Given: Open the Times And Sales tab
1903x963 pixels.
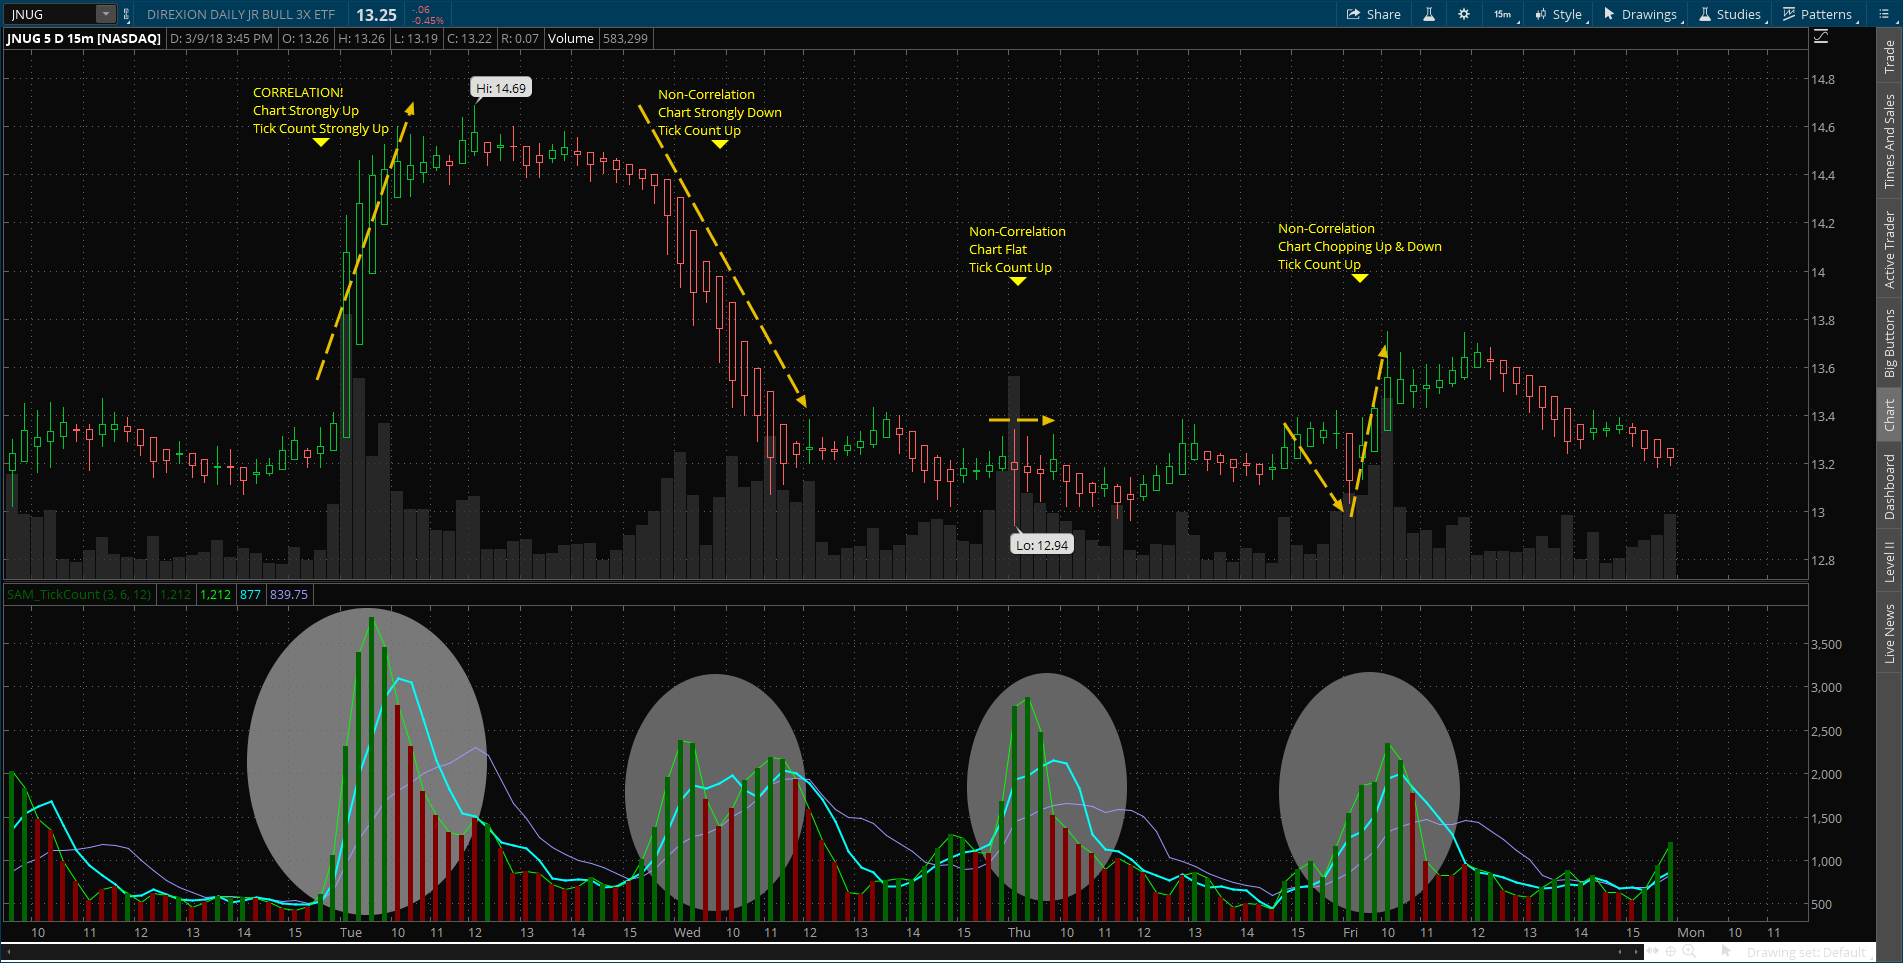Looking at the screenshot, I should click(1889, 141).
